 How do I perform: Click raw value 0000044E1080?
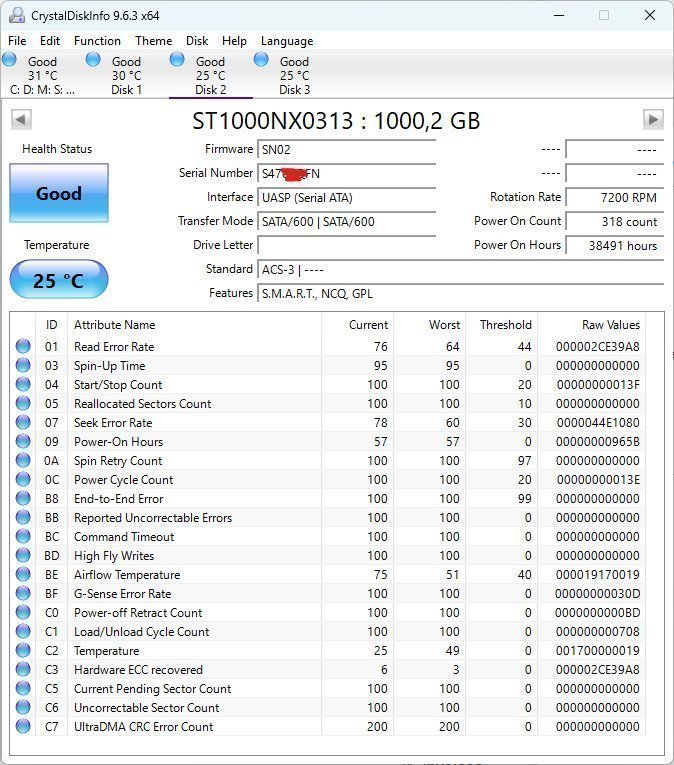(x=598, y=423)
